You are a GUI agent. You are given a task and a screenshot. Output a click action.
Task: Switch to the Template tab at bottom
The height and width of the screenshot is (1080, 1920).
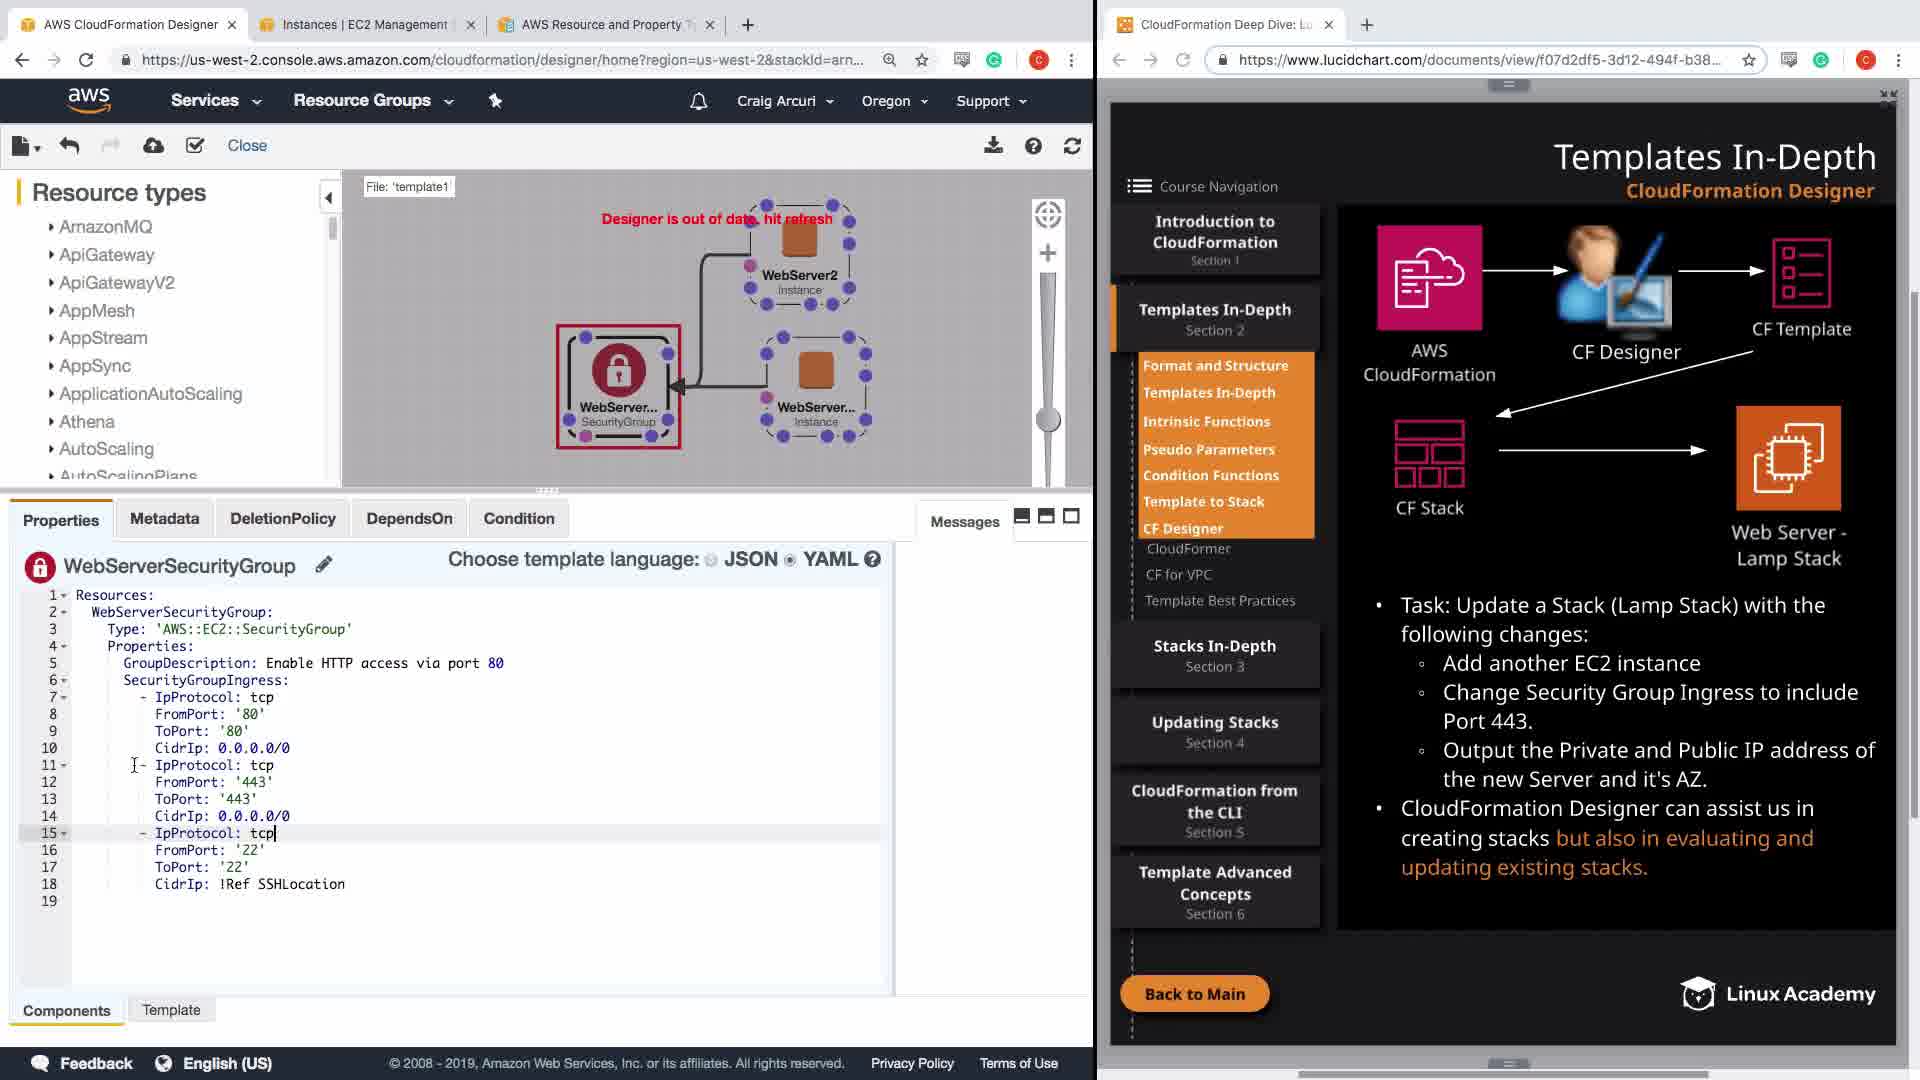(171, 1010)
